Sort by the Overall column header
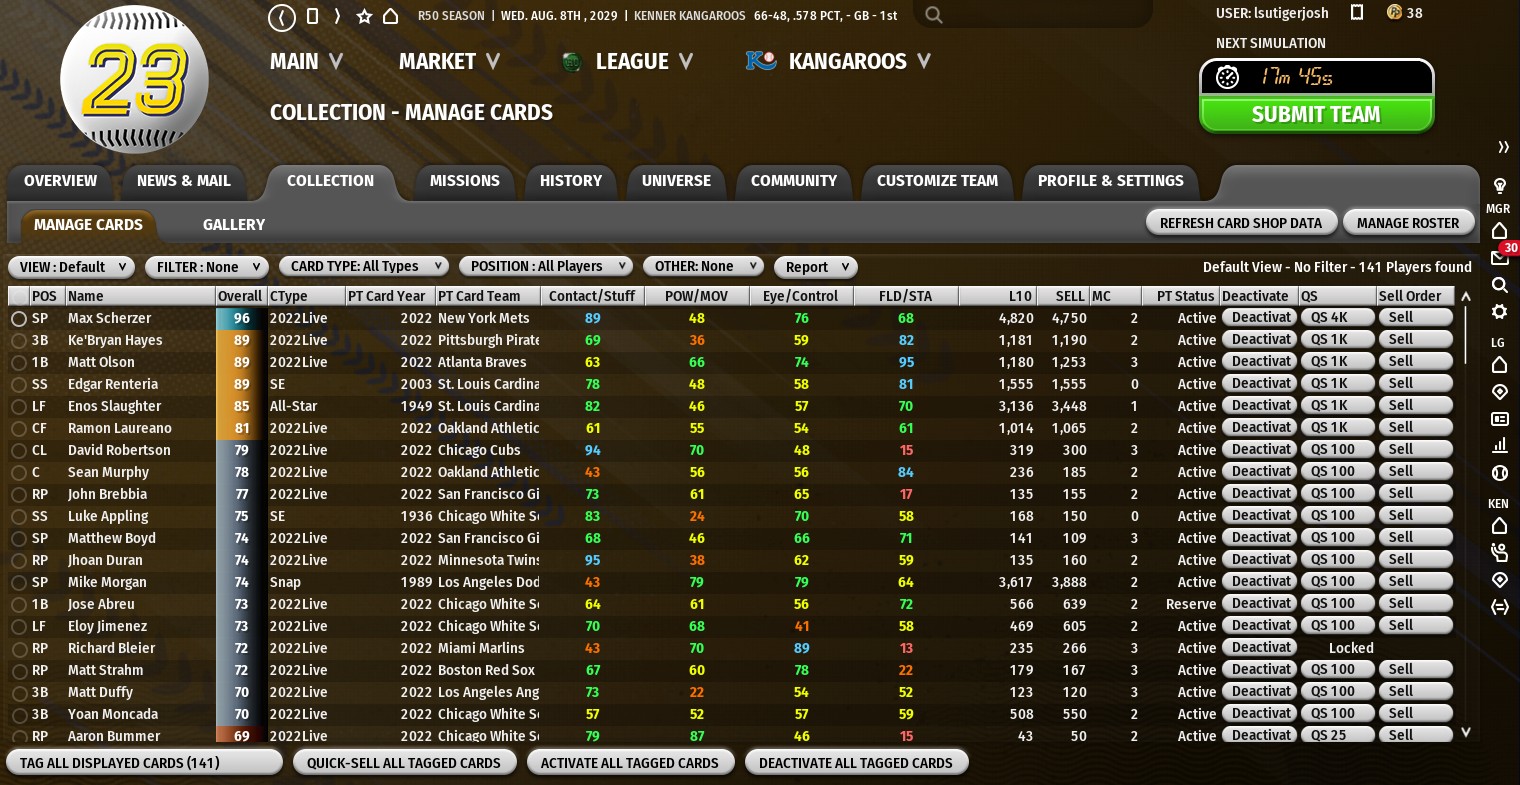The image size is (1520, 785). pyautogui.click(x=240, y=296)
